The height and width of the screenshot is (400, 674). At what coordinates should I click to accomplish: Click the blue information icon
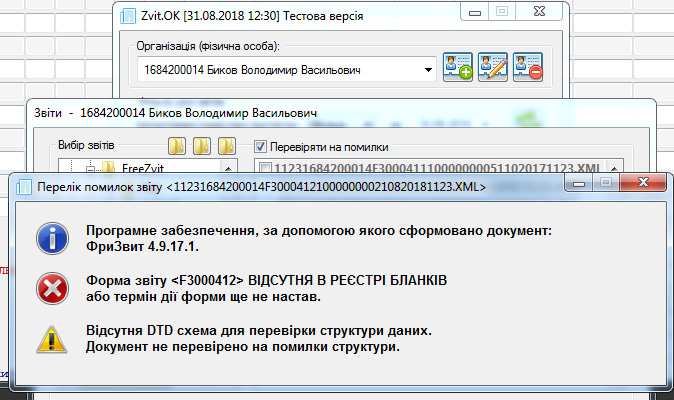point(50,238)
